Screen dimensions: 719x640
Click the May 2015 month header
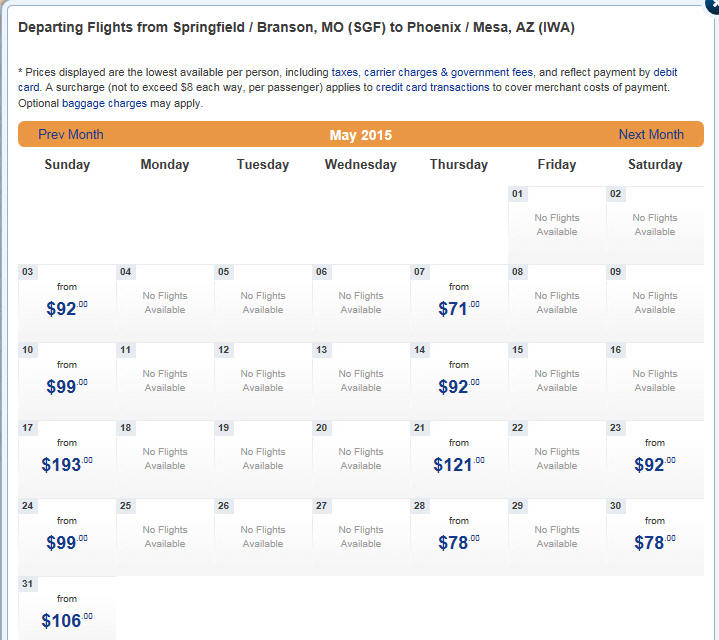(x=360, y=135)
